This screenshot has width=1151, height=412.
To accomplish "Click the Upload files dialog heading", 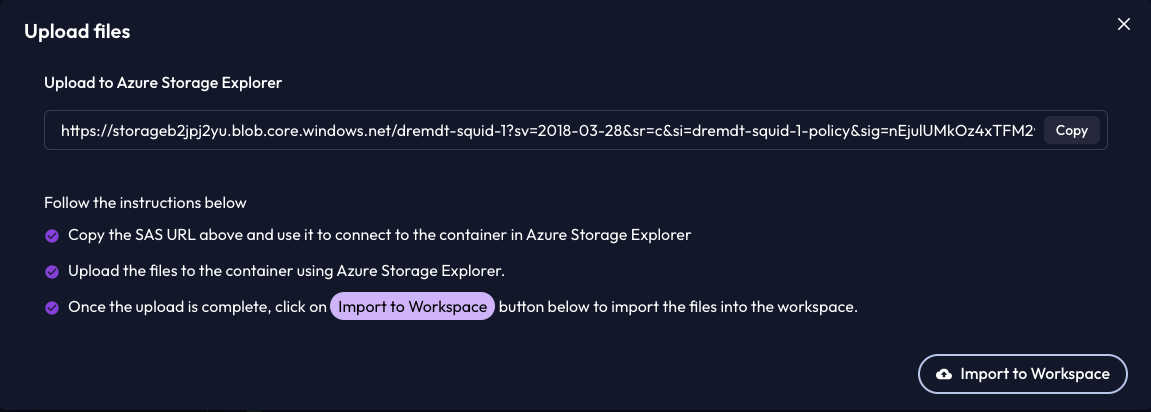I will (x=77, y=32).
